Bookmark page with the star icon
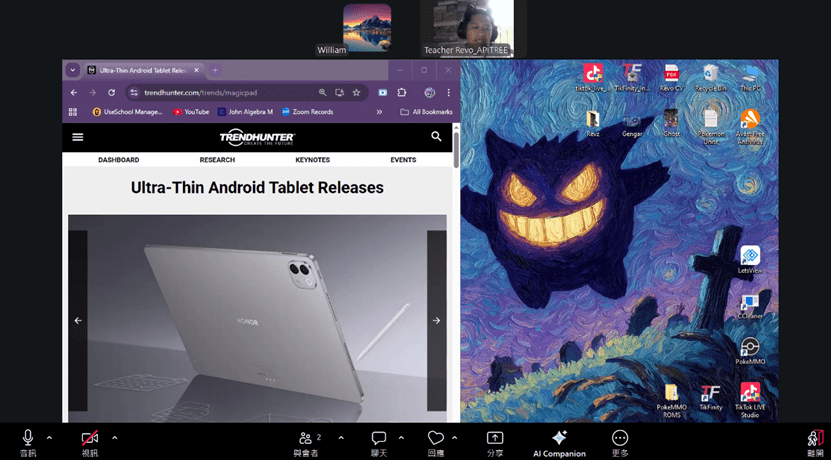 (x=356, y=92)
